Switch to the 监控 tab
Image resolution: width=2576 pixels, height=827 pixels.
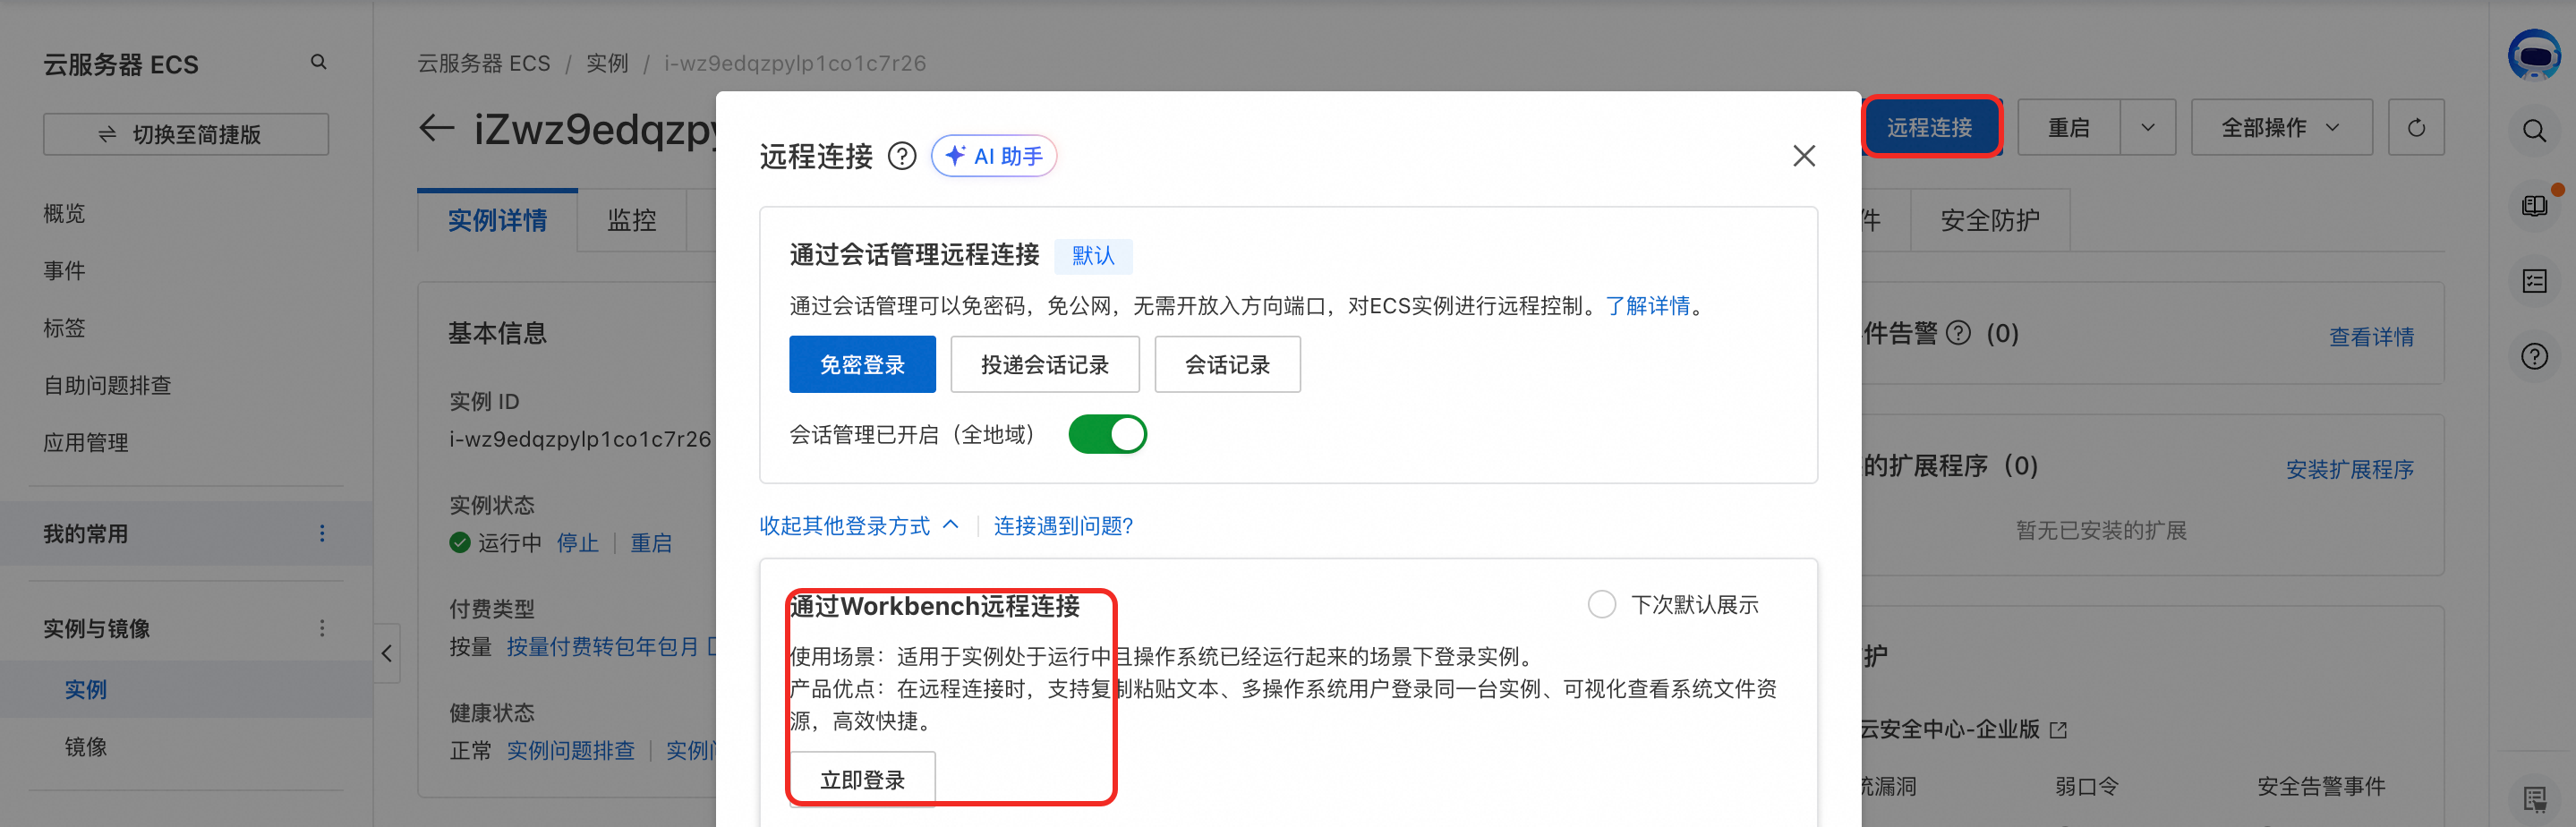(631, 220)
